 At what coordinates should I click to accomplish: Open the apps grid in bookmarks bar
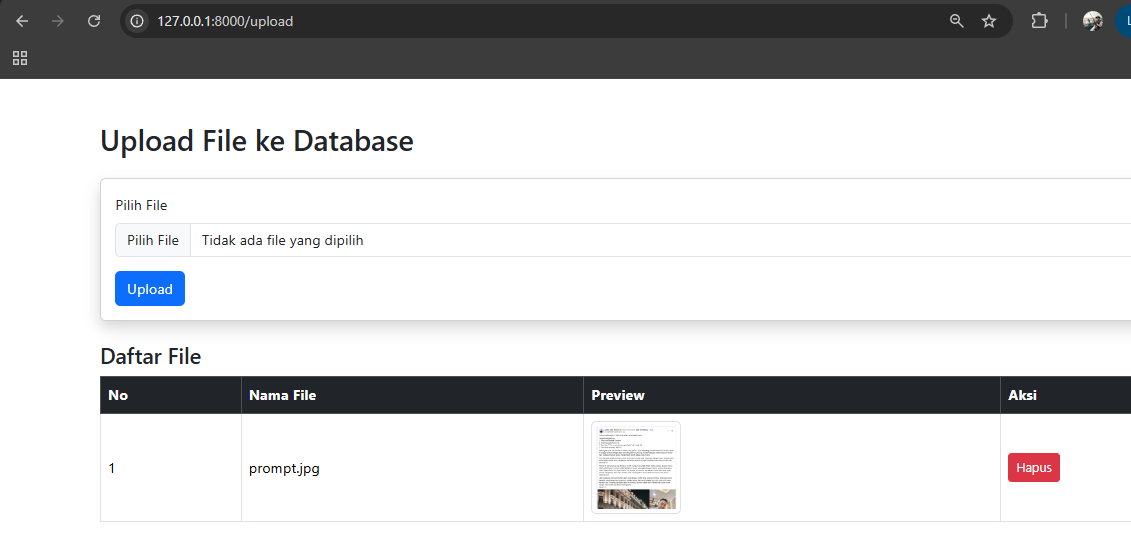[x=20, y=58]
